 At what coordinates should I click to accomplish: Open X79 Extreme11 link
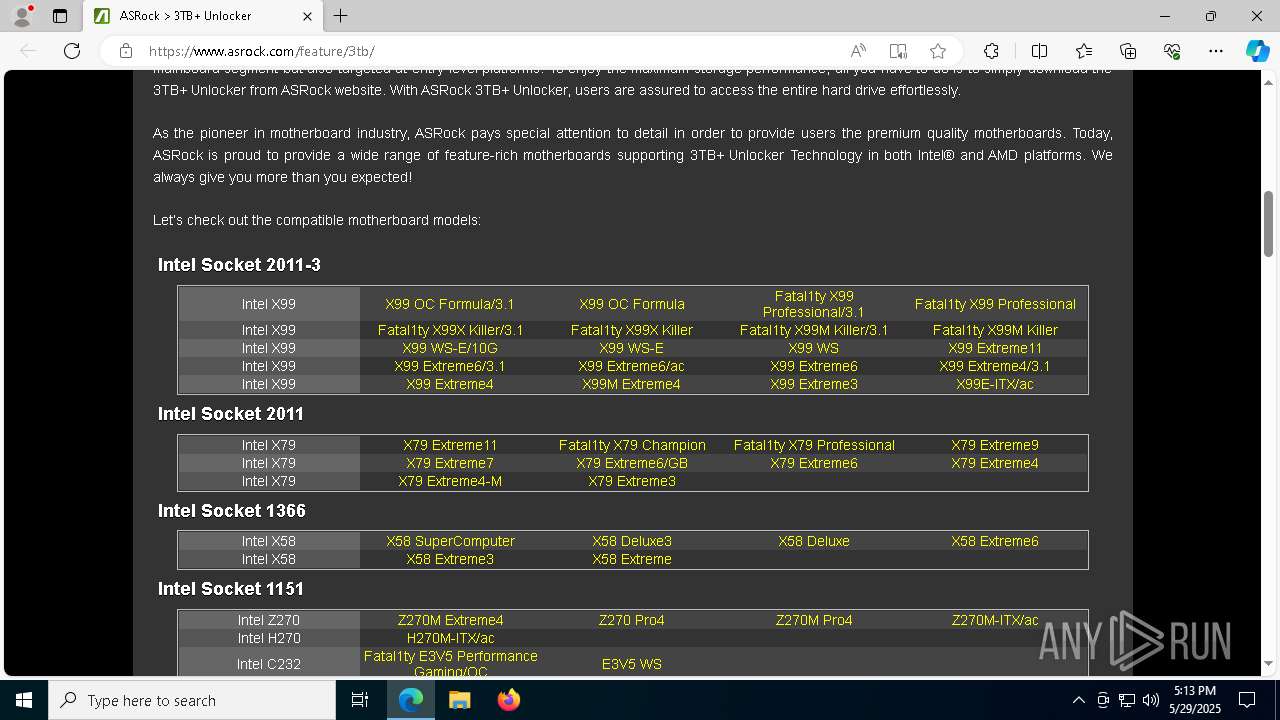(x=450, y=445)
